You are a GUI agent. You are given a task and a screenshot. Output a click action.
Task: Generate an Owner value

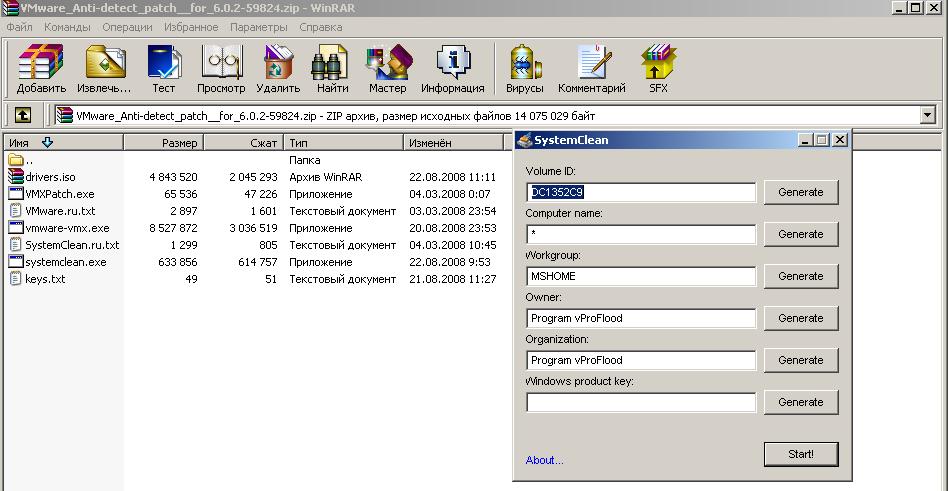tap(801, 318)
